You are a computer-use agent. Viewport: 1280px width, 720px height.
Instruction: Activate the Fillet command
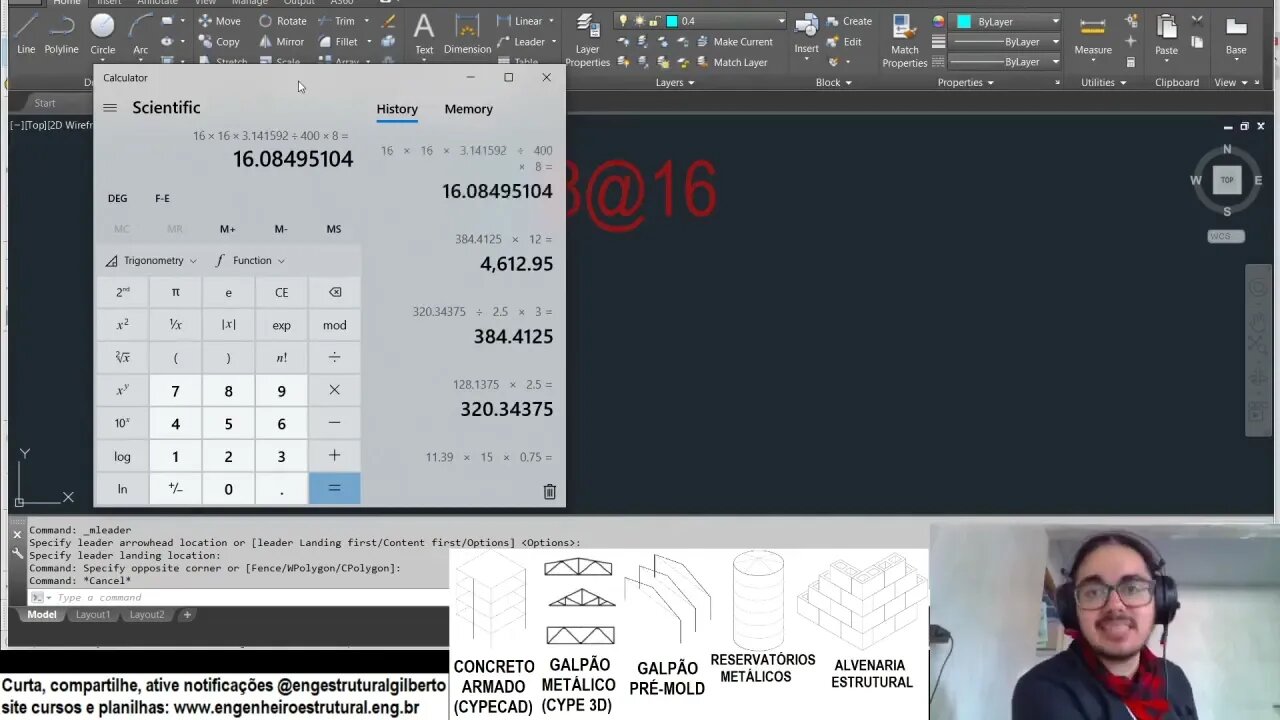tap(338, 42)
